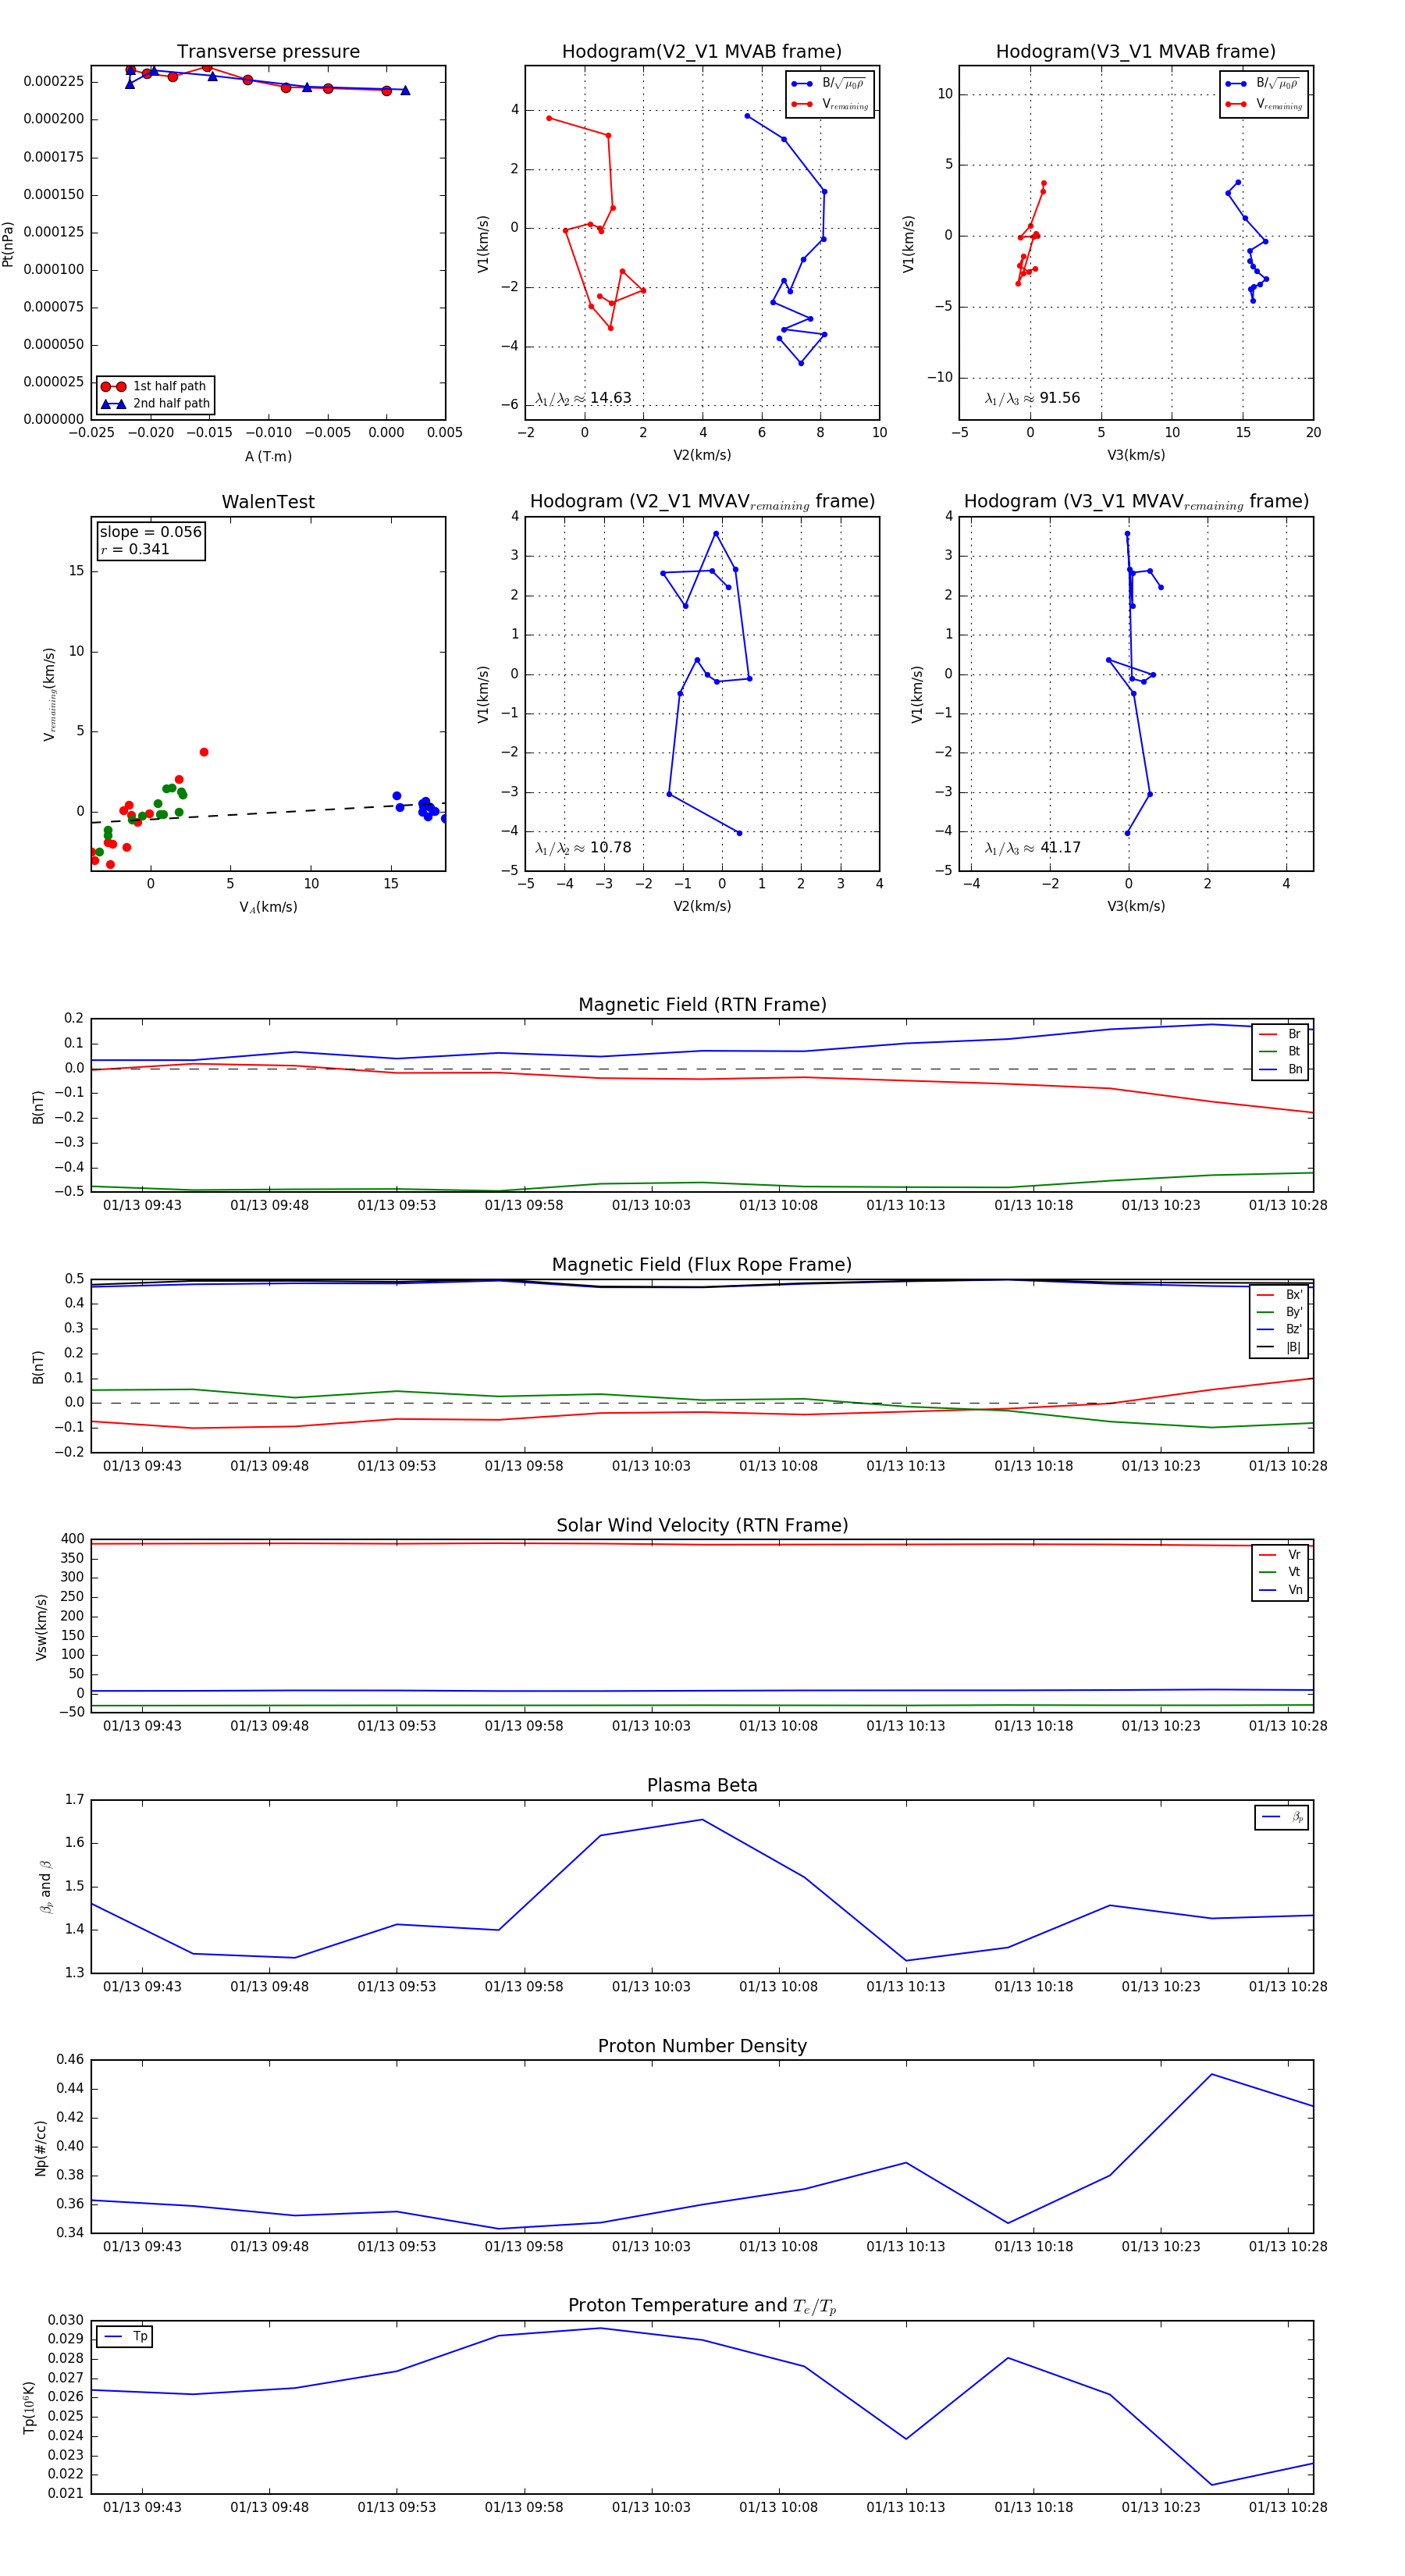Click the proton density peak near 10:25
Viewport: 1405px width, 2576px height.
point(1212,2074)
